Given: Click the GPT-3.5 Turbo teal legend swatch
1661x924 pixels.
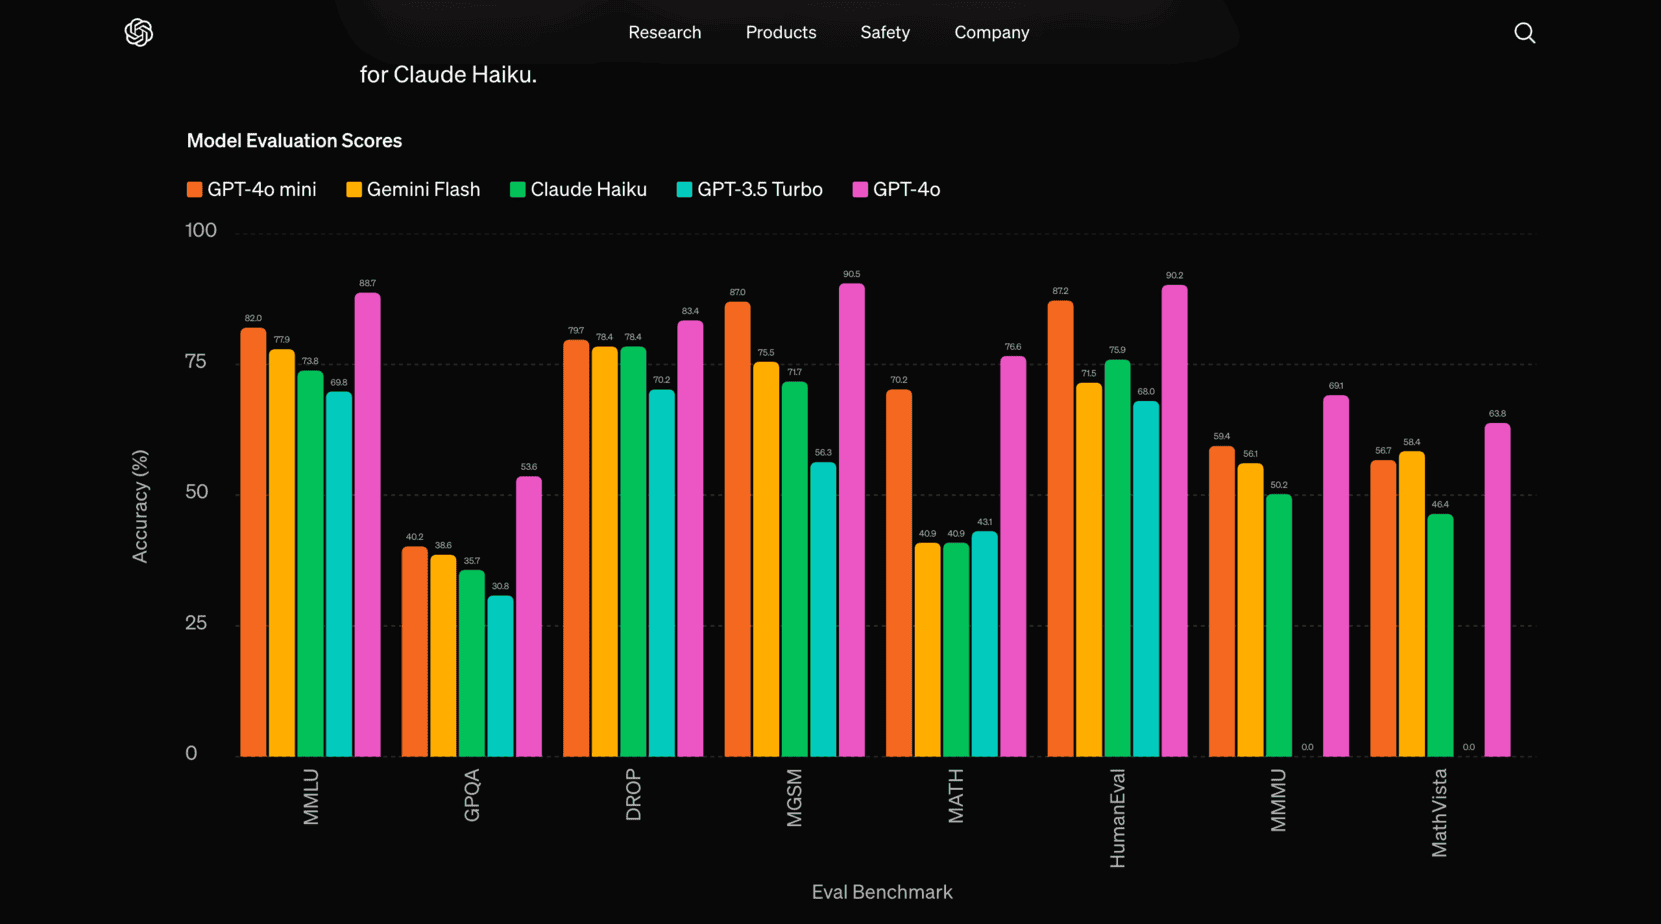Looking at the screenshot, I should (x=684, y=190).
